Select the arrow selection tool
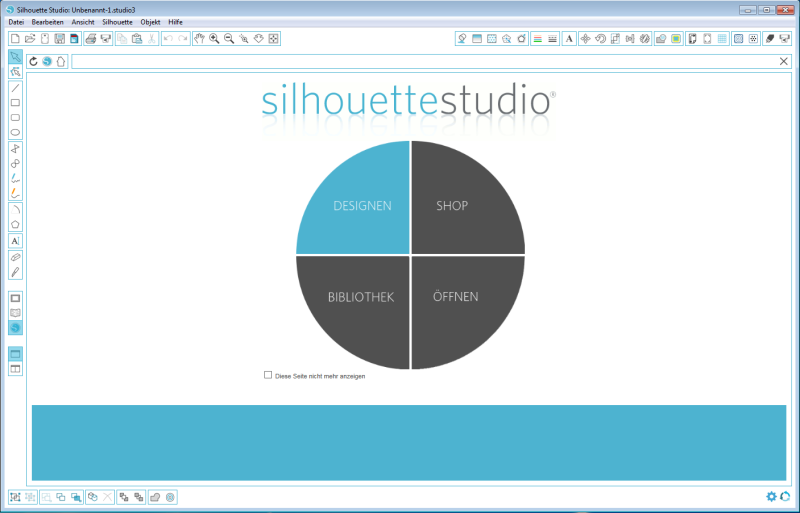Screen dimensions: 800x513 pos(15,57)
